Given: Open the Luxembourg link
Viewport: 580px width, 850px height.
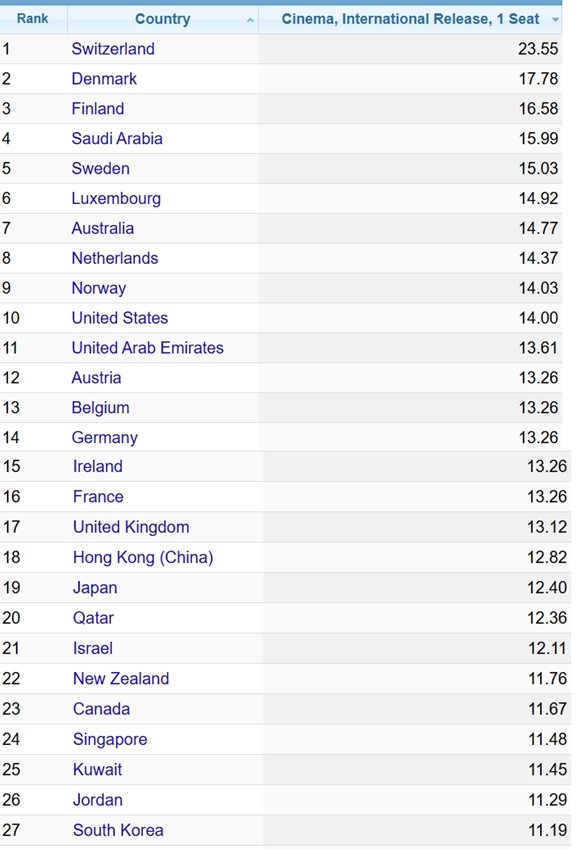Looking at the screenshot, I should (x=116, y=198).
